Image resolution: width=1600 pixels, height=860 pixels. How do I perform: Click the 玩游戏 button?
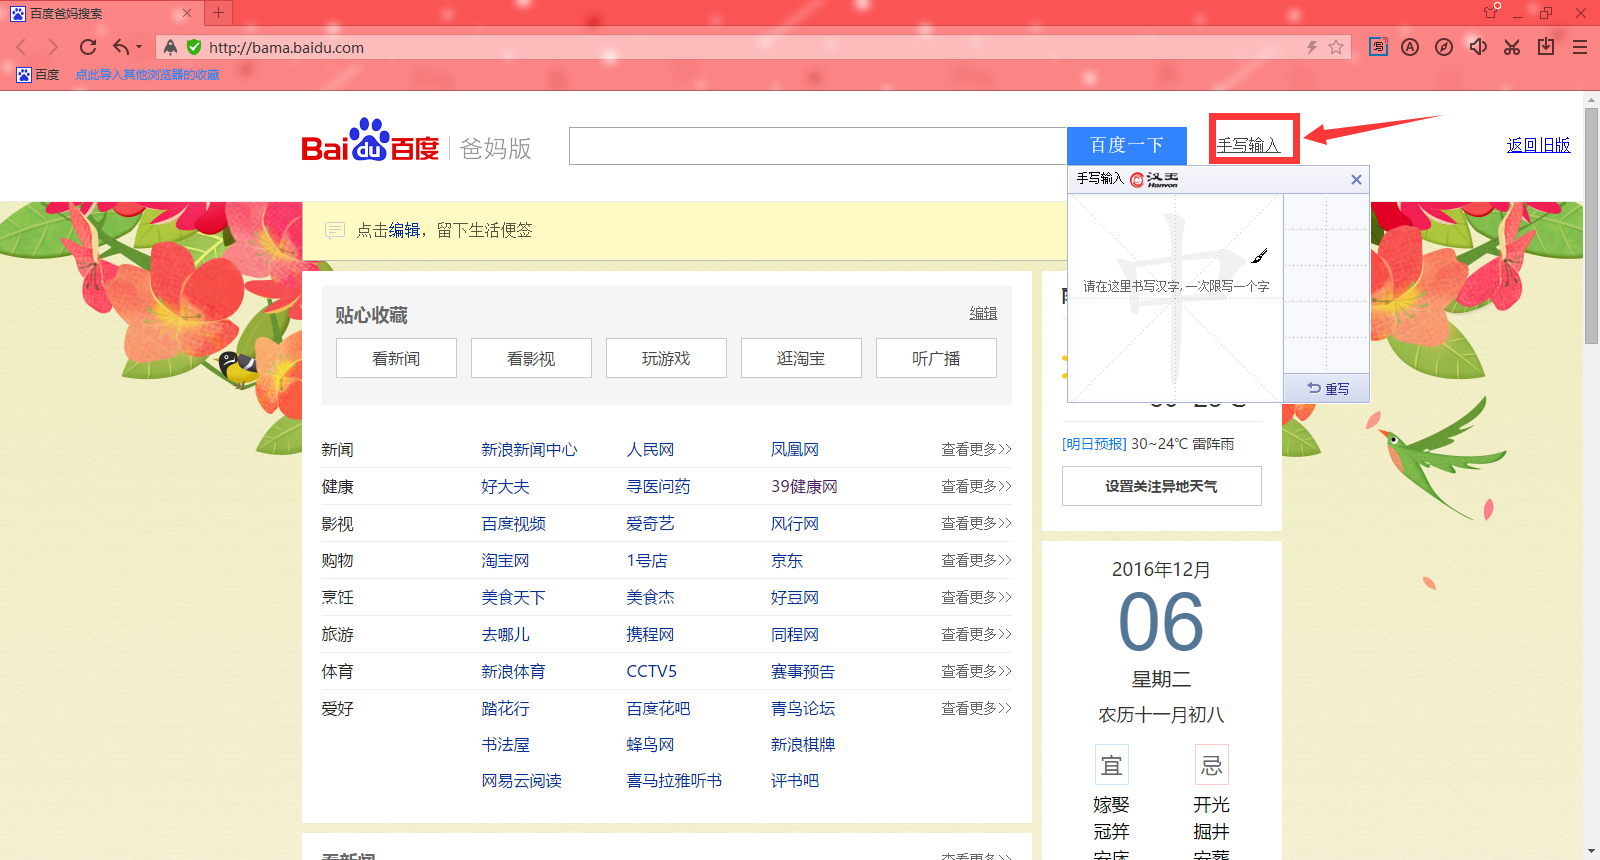[666, 358]
